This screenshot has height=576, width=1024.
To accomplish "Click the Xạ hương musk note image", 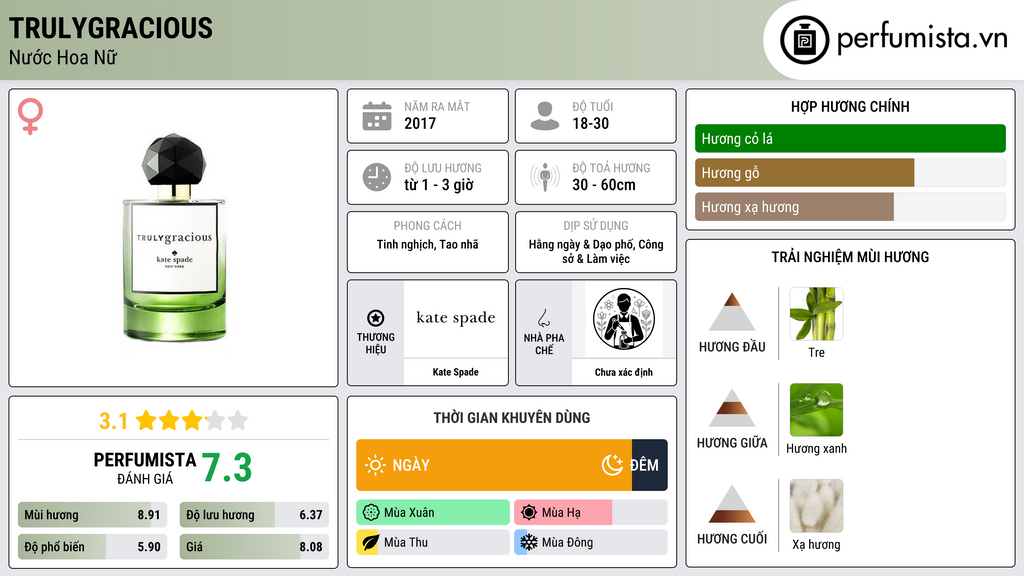I will [x=816, y=505].
